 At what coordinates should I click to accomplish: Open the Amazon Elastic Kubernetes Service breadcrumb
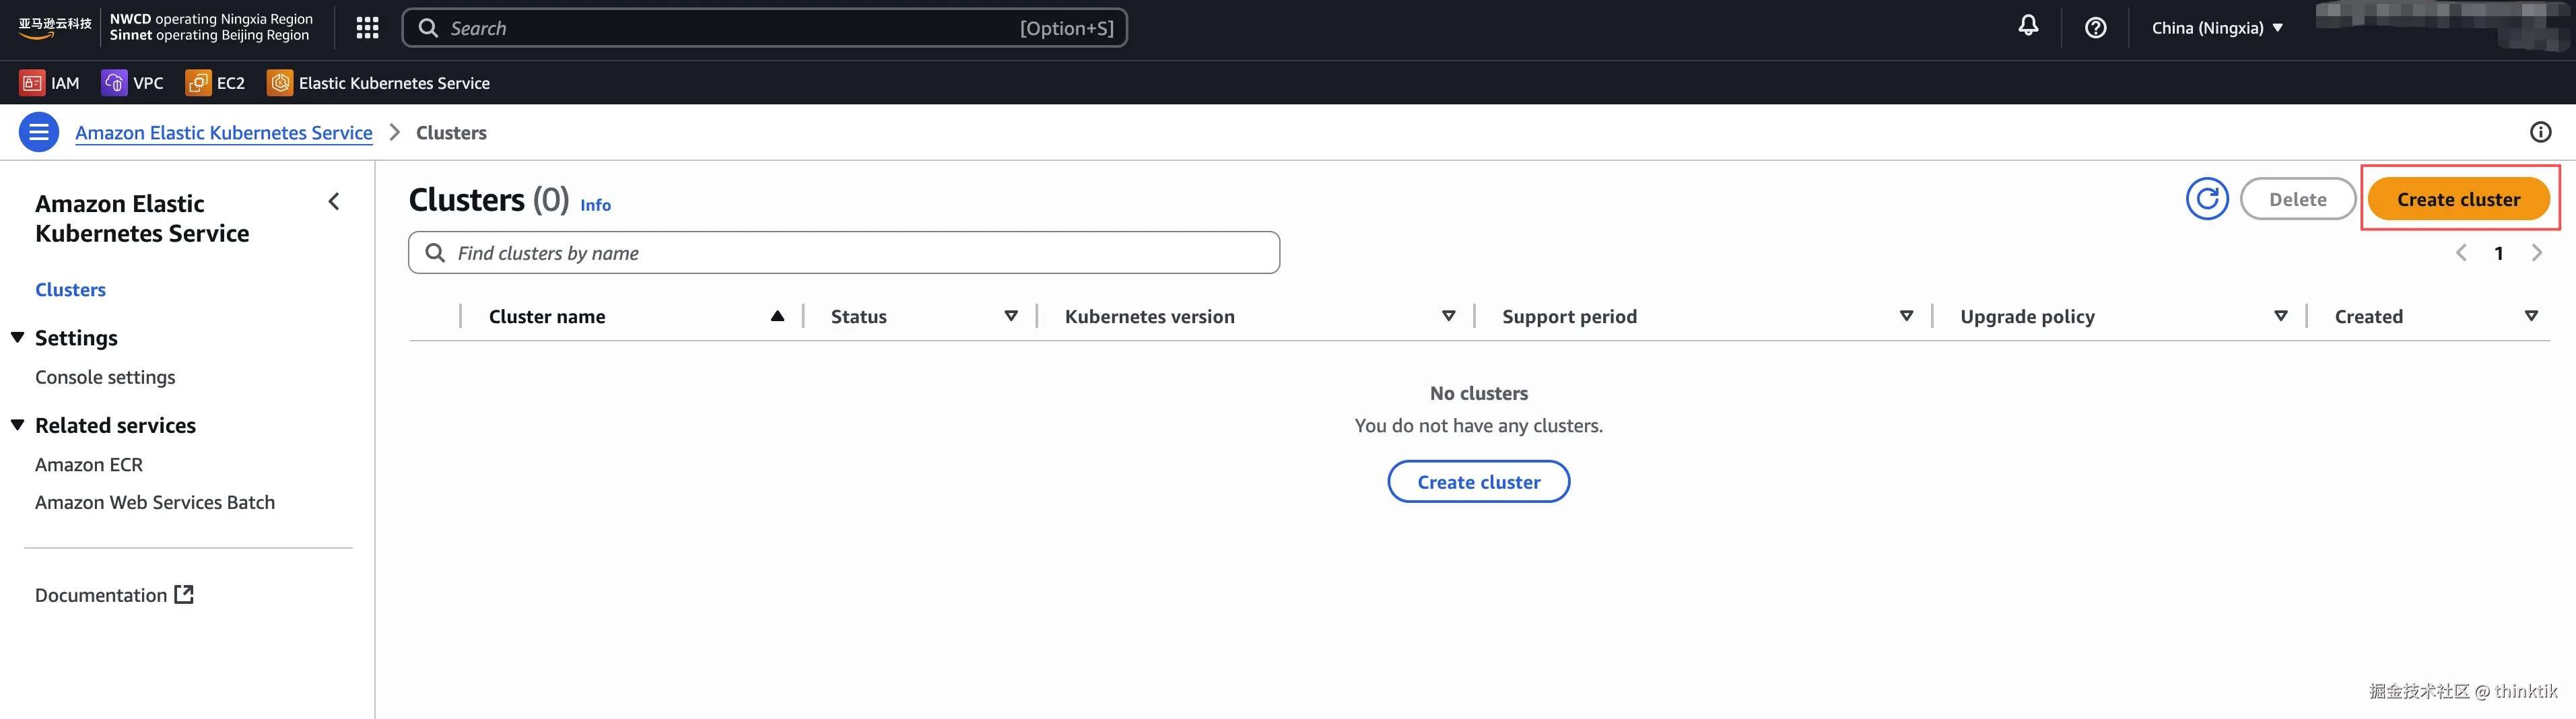(x=223, y=133)
